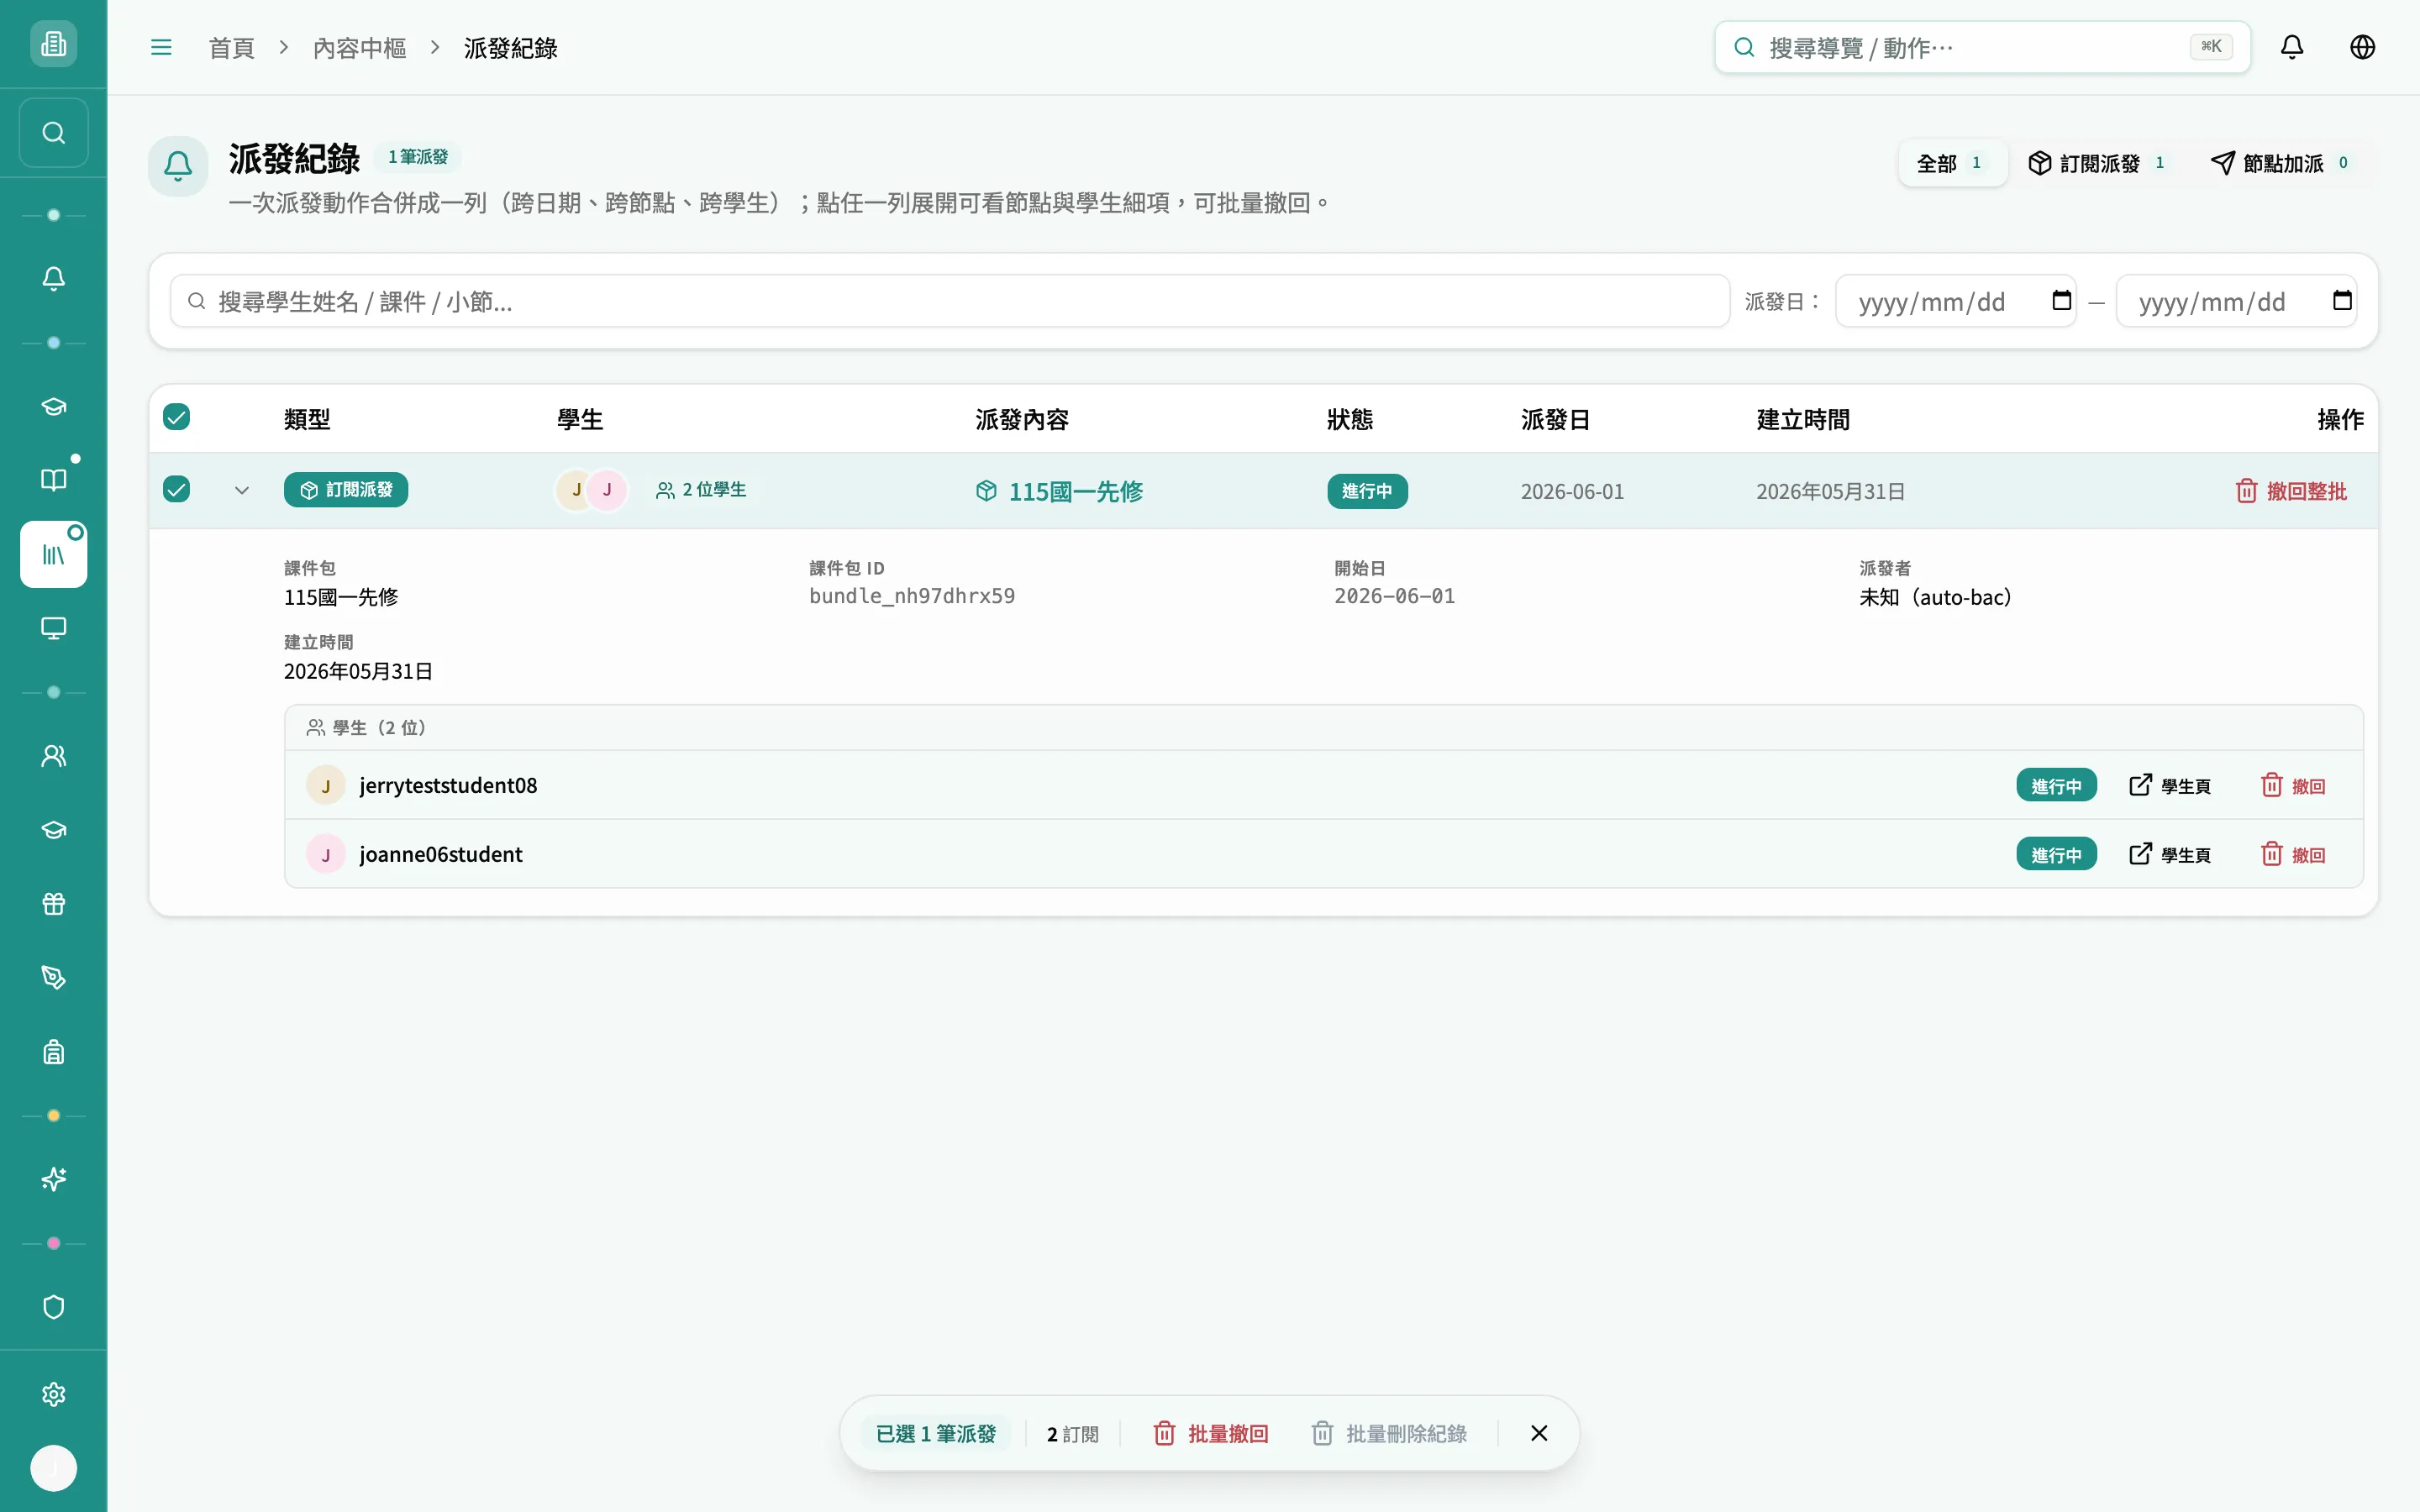Open the pen tool icon in sidebar

[x=54, y=978]
